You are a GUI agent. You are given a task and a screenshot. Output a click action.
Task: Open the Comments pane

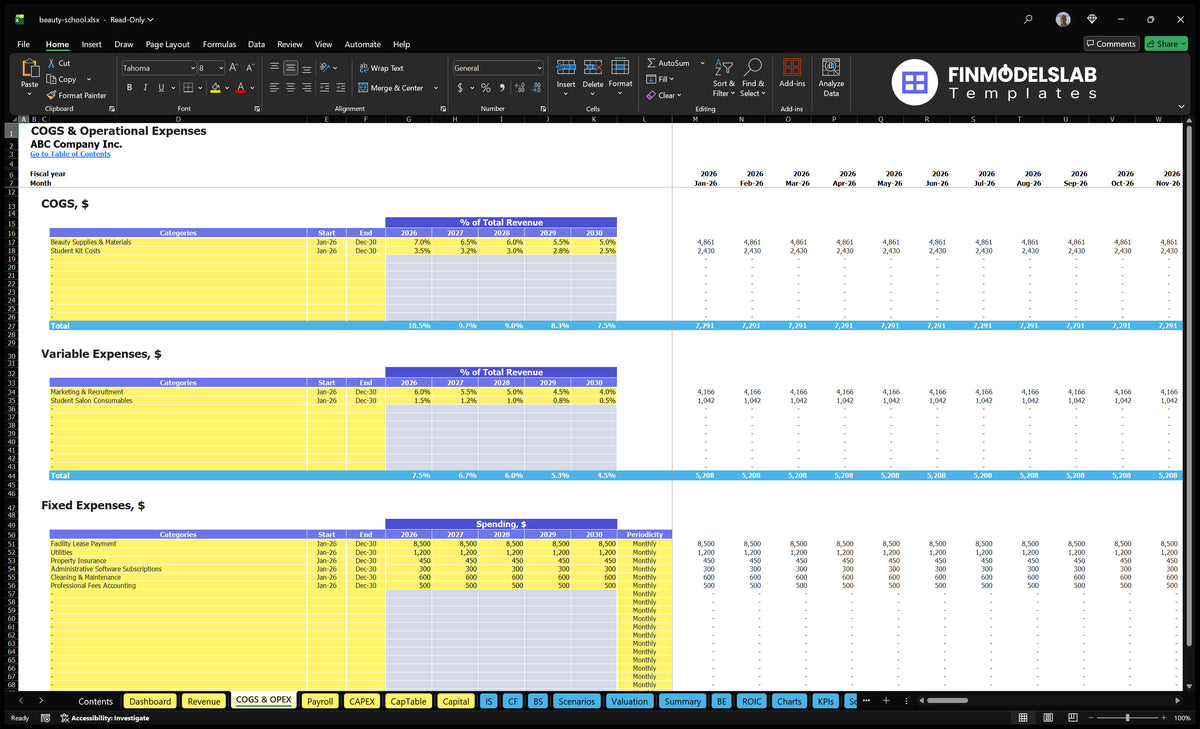pyautogui.click(x=1111, y=44)
